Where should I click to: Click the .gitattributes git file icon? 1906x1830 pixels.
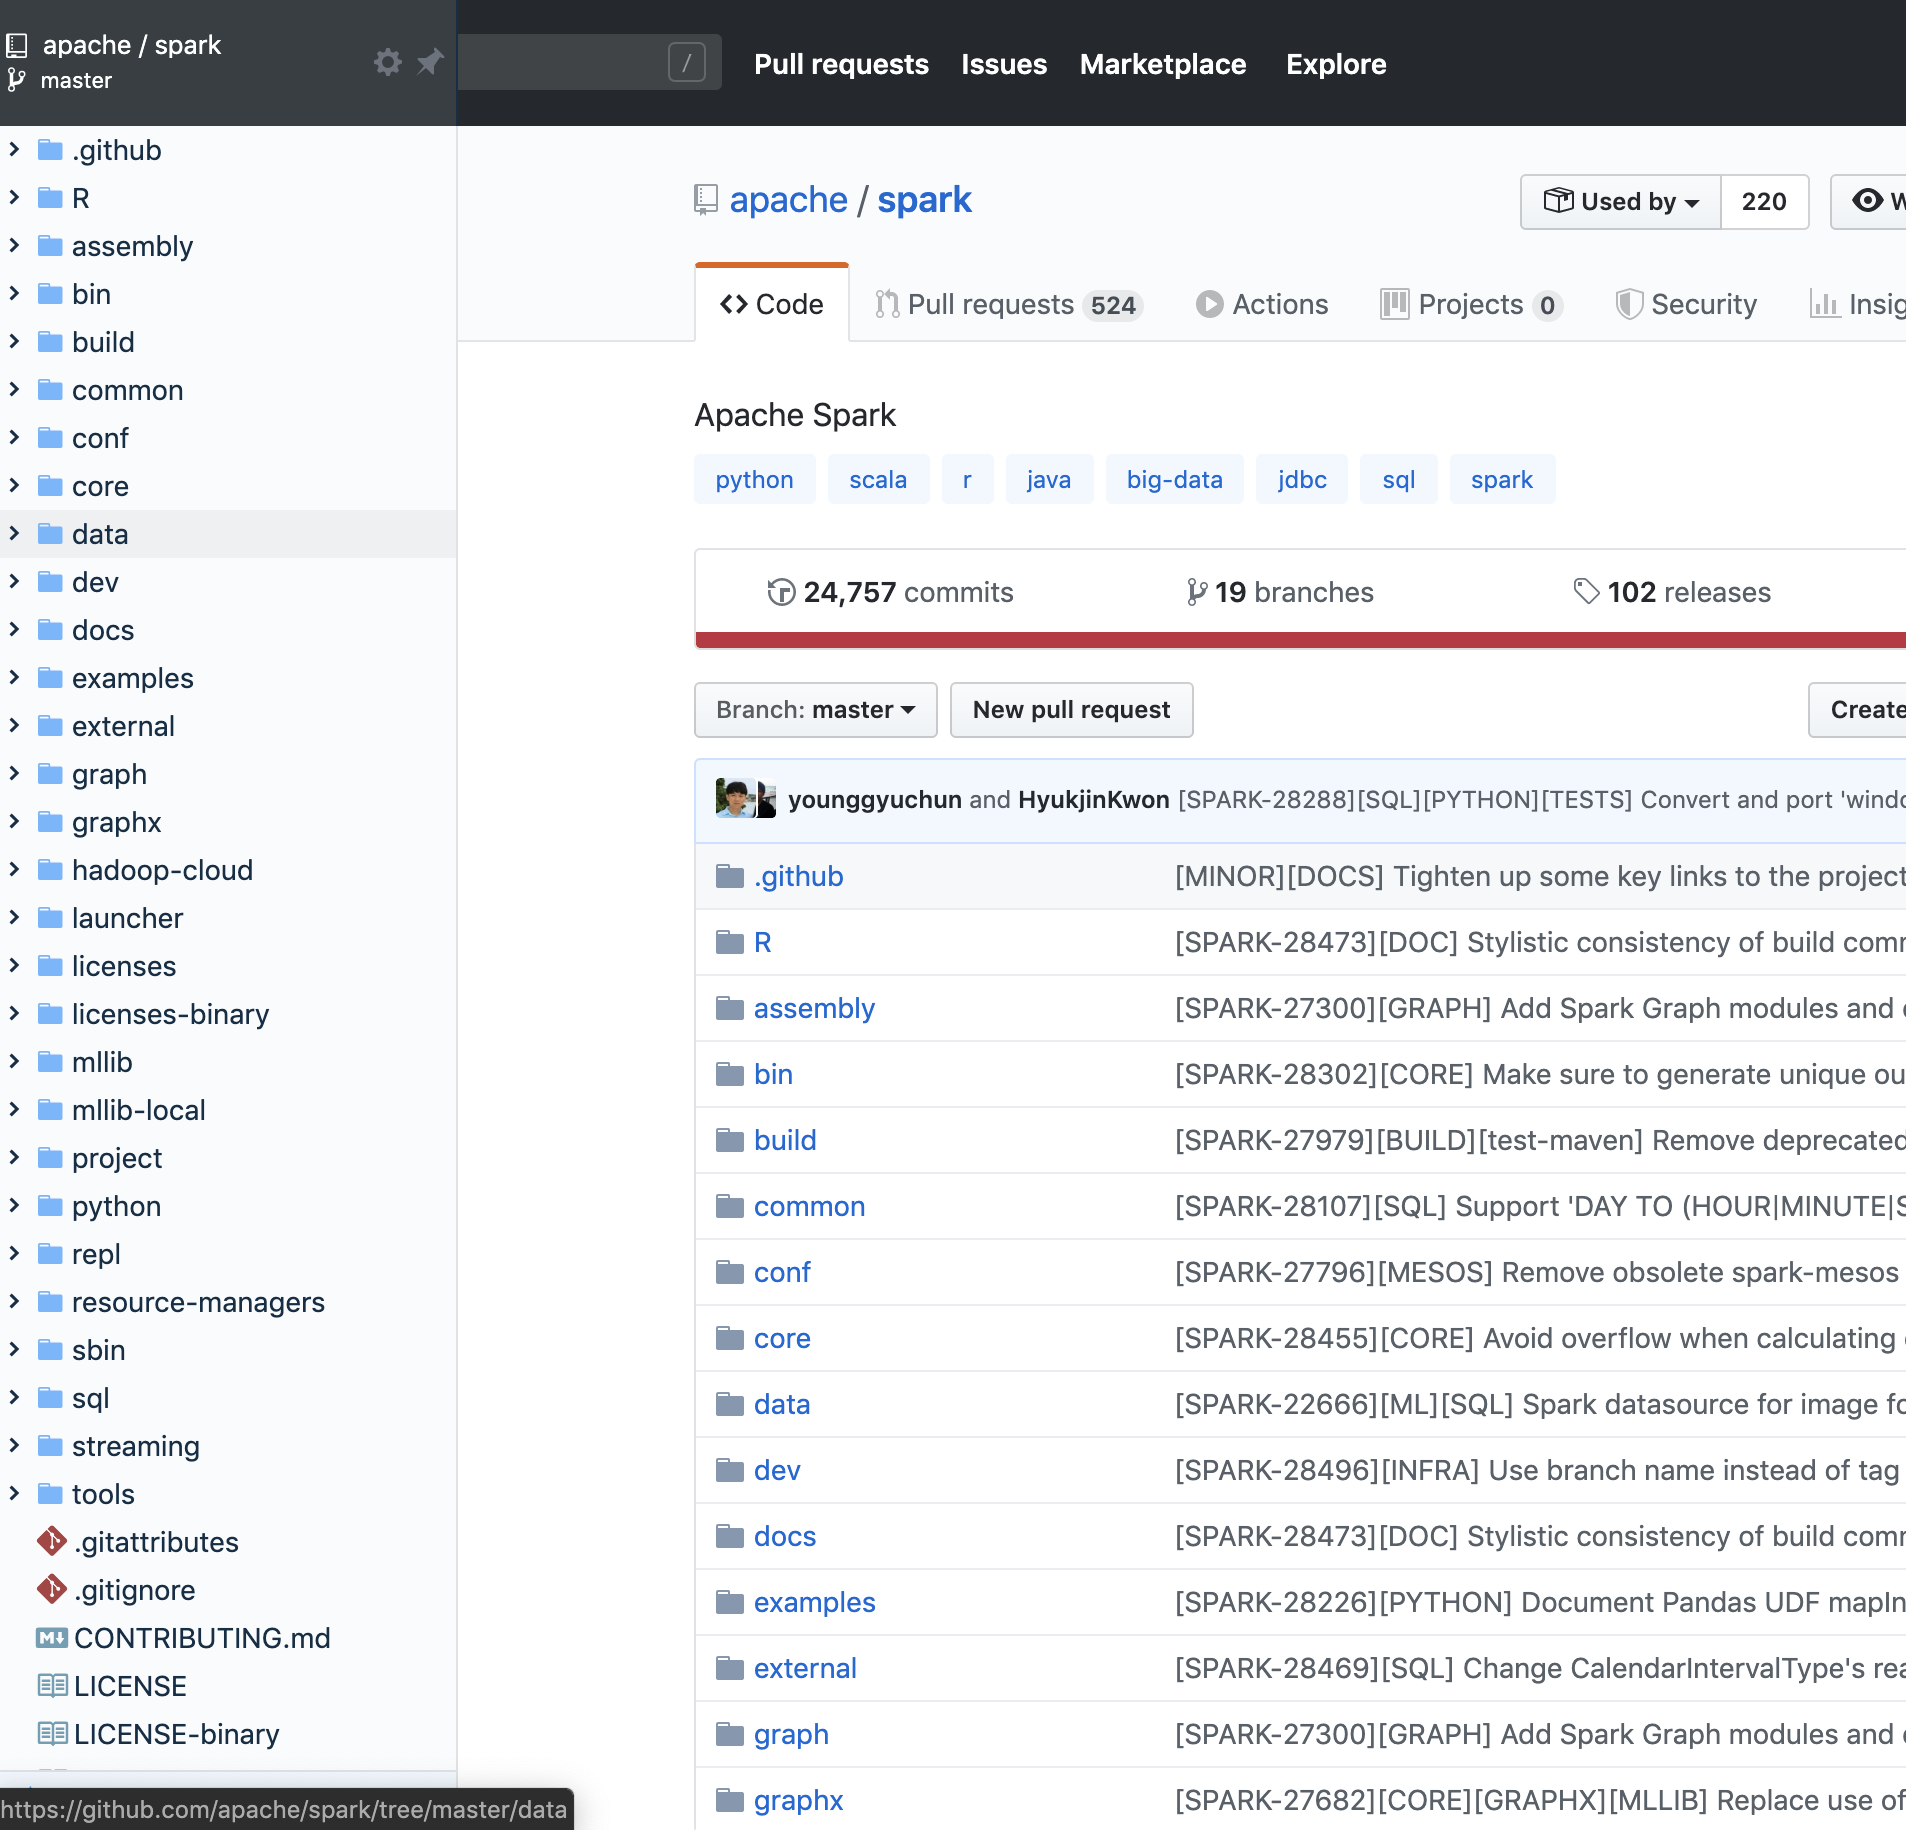click(52, 1541)
